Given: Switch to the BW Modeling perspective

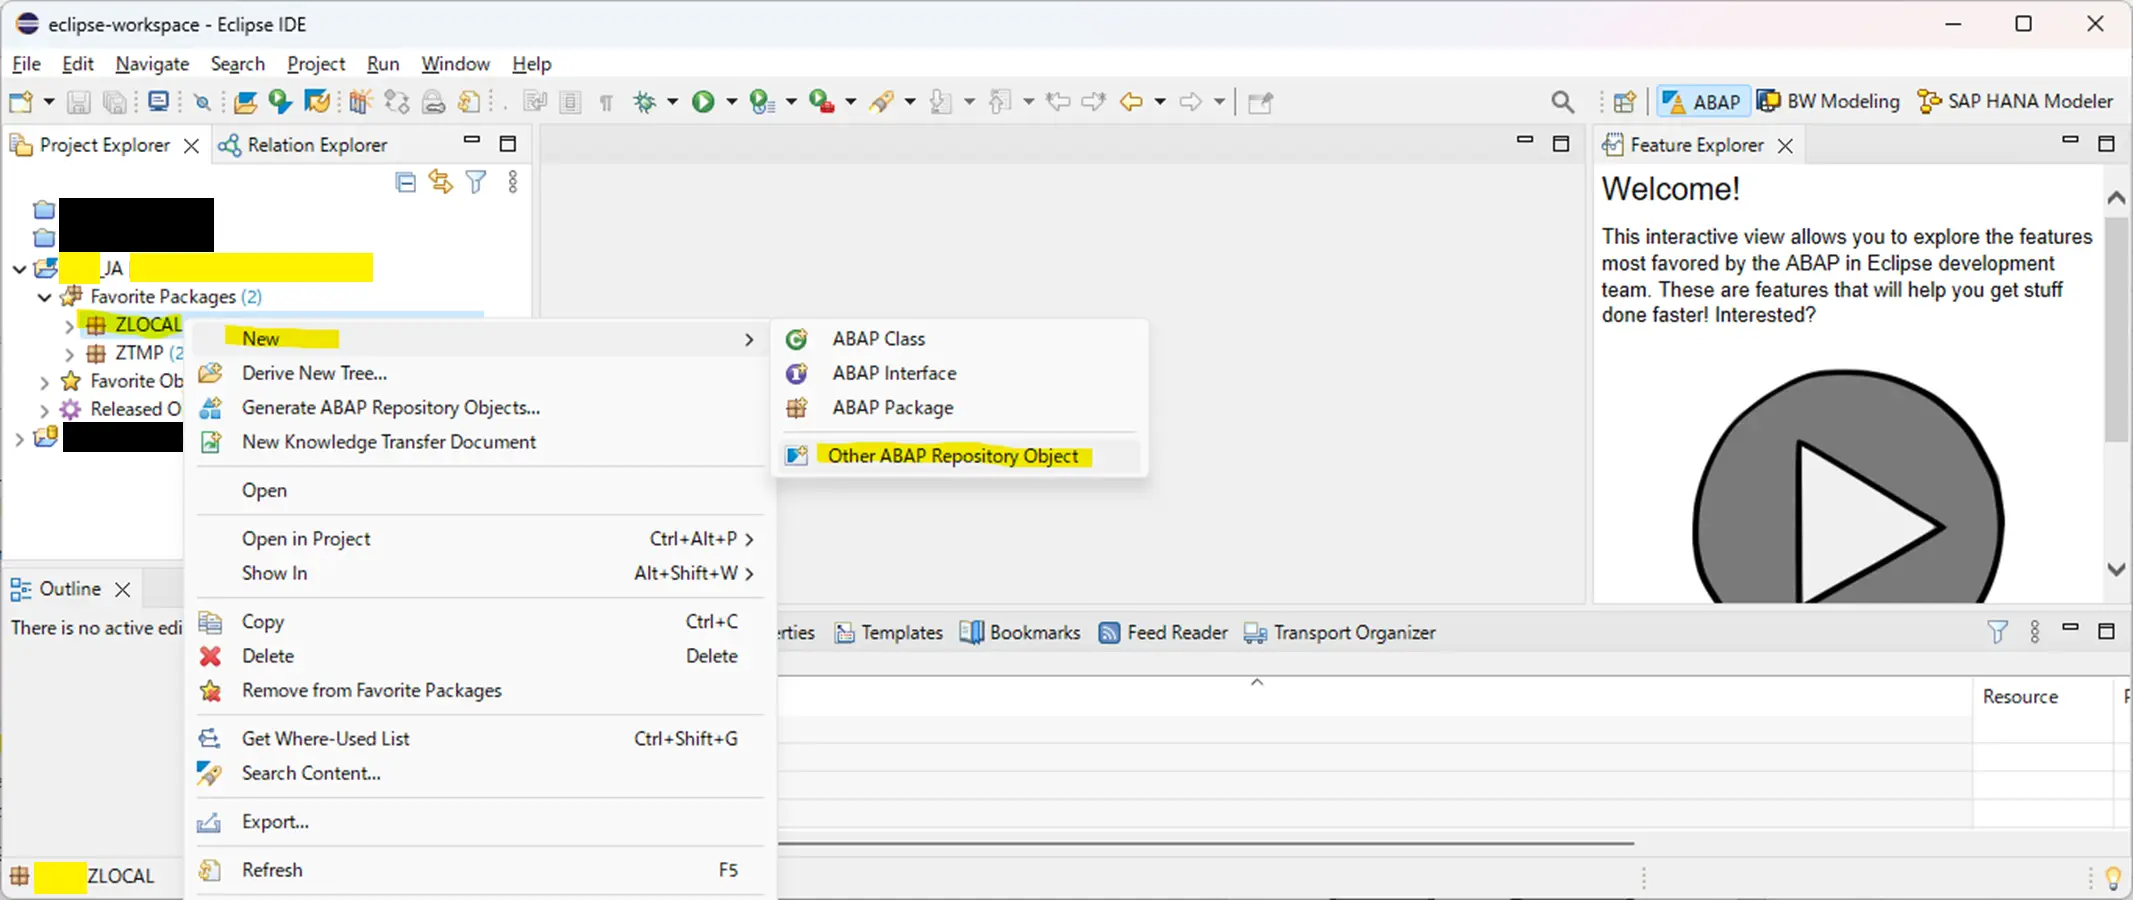Looking at the screenshot, I should 1829,102.
